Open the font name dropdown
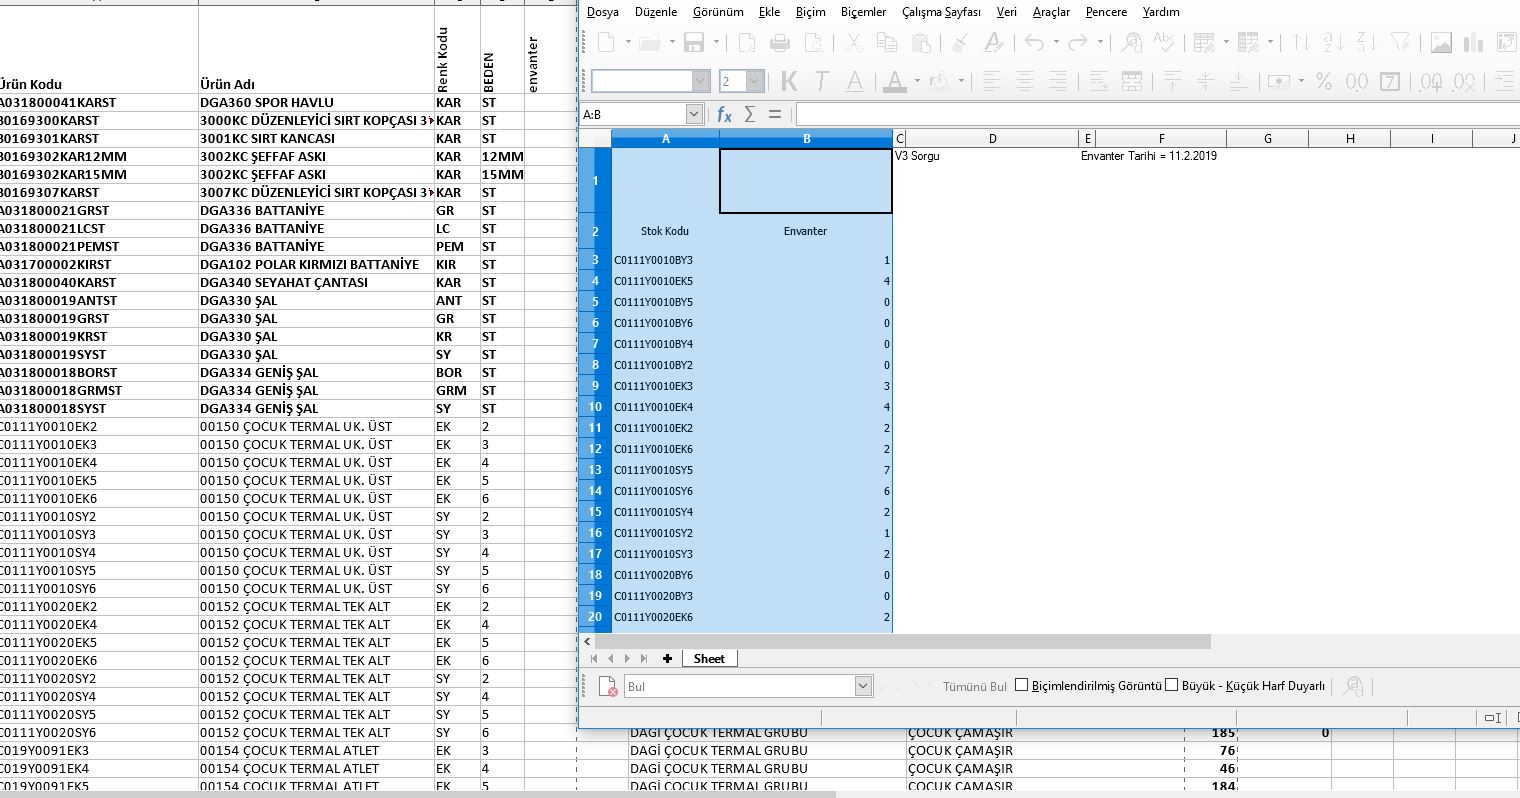 point(700,81)
